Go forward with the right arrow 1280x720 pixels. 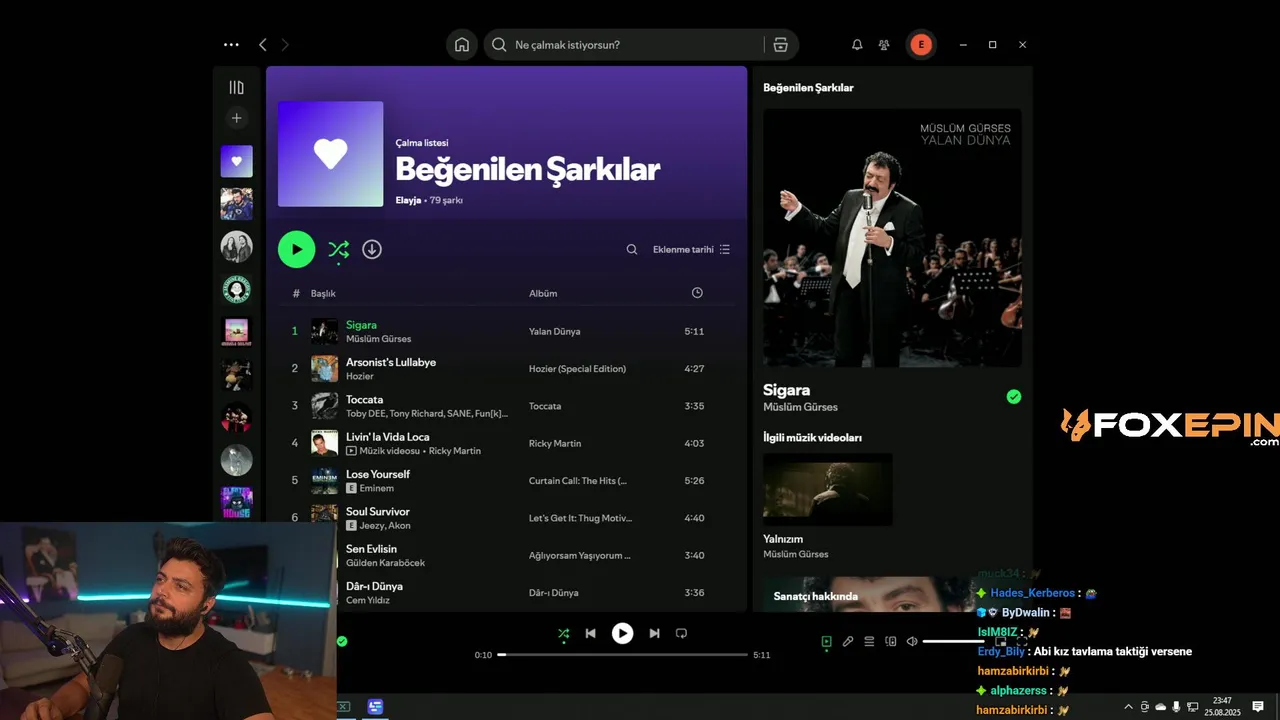285,45
